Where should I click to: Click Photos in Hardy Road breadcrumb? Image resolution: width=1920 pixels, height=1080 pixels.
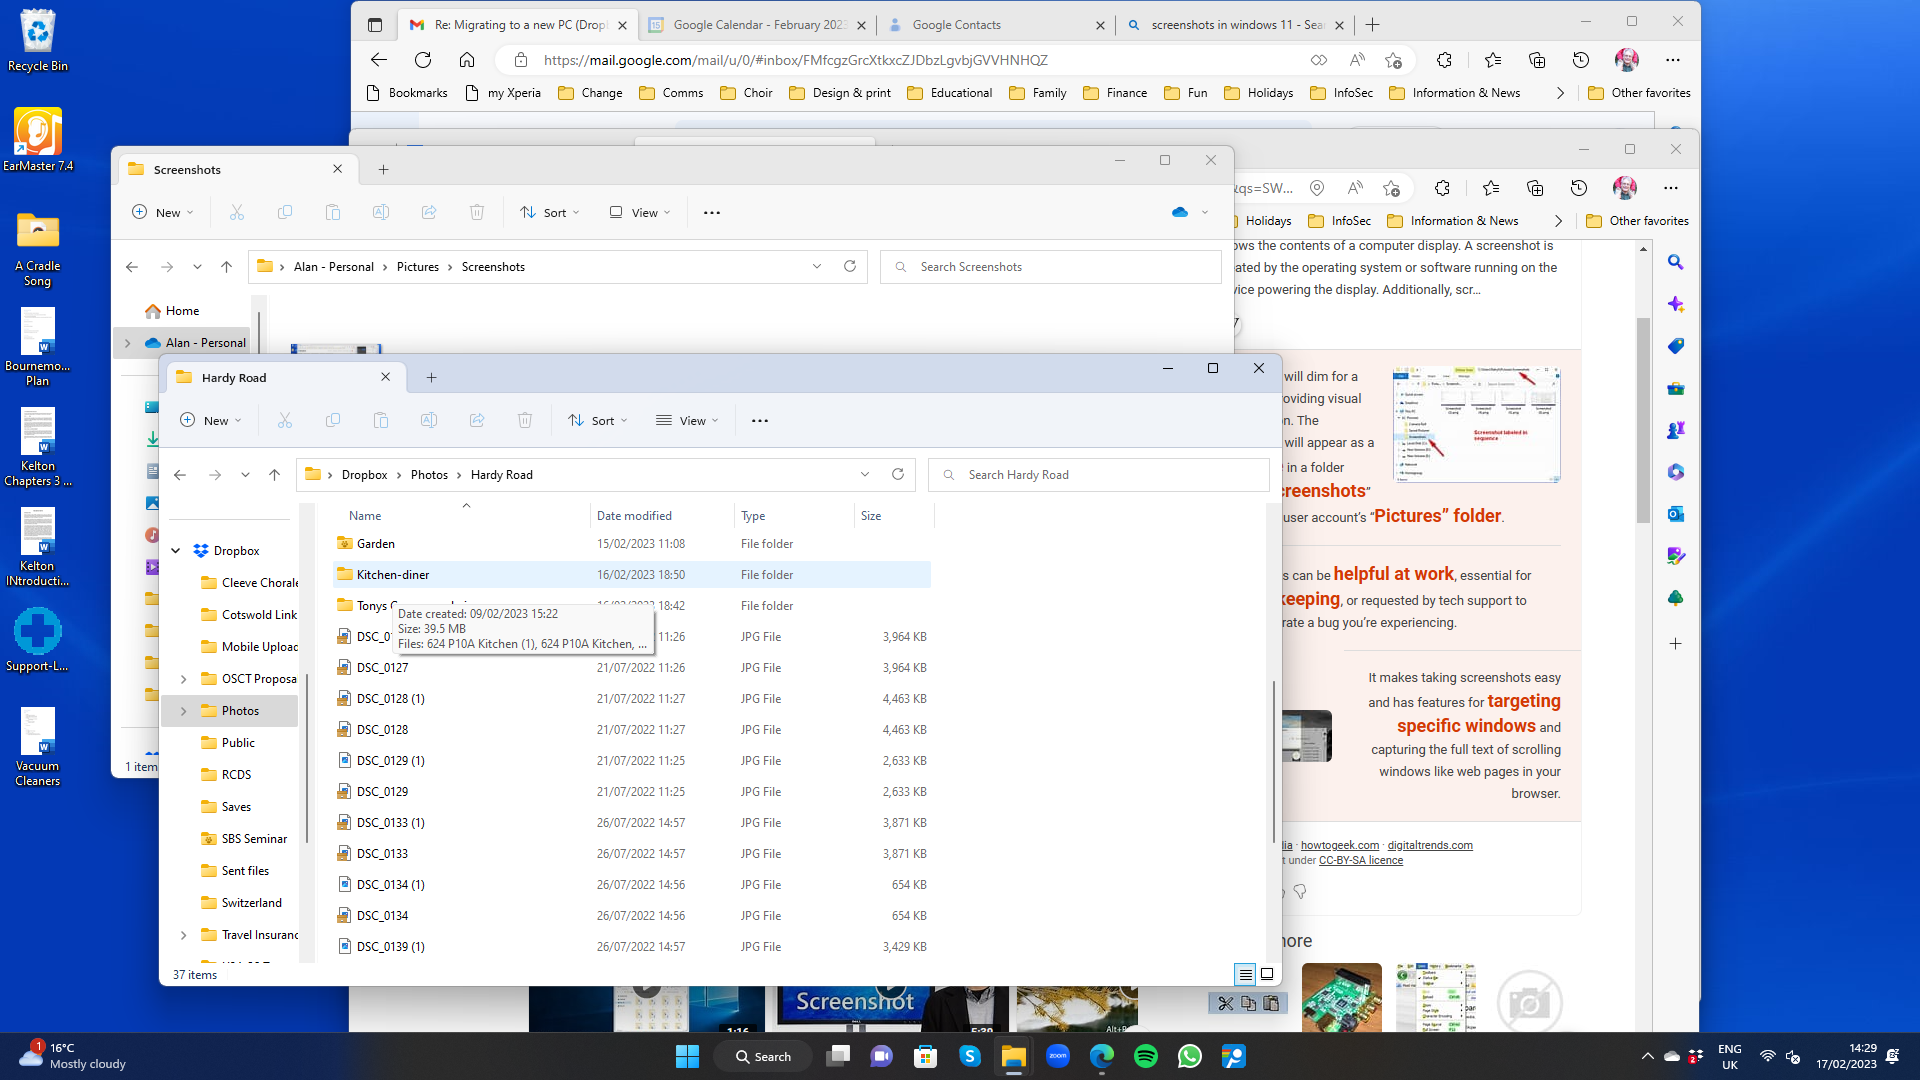pos(429,475)
